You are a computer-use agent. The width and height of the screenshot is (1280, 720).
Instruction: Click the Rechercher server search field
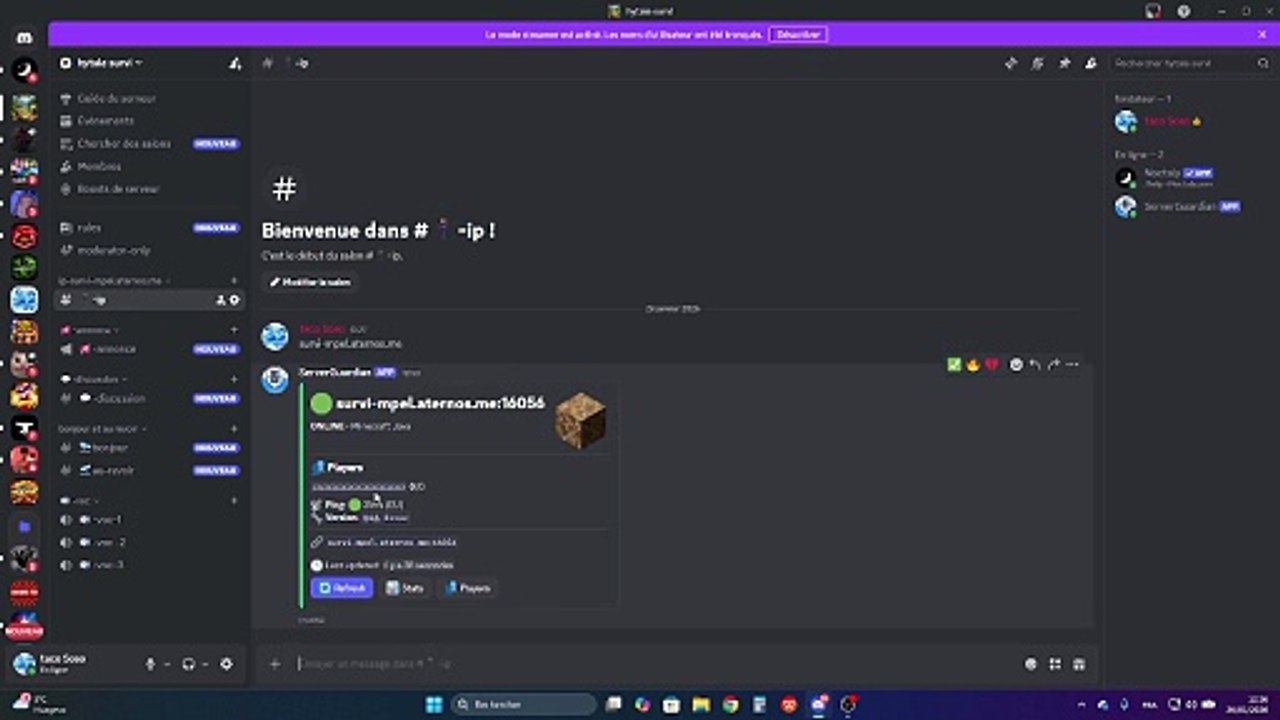pos(1191,63)
